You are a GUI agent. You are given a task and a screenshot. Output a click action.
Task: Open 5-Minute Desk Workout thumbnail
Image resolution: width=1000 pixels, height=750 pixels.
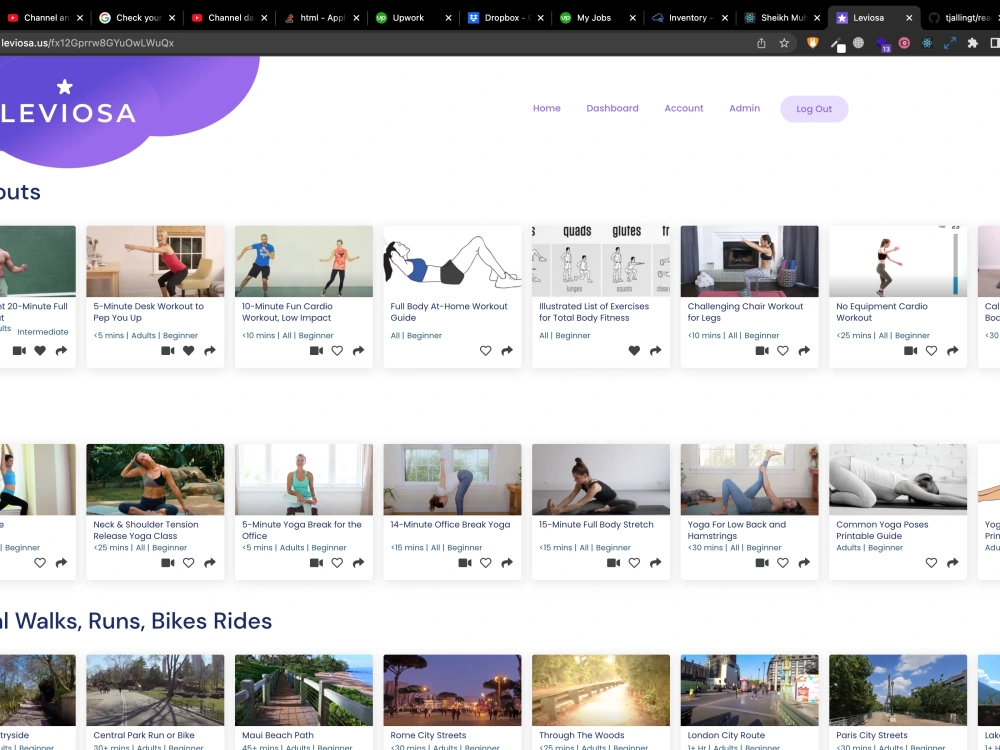pyautogui.click(x=155, y=261)
